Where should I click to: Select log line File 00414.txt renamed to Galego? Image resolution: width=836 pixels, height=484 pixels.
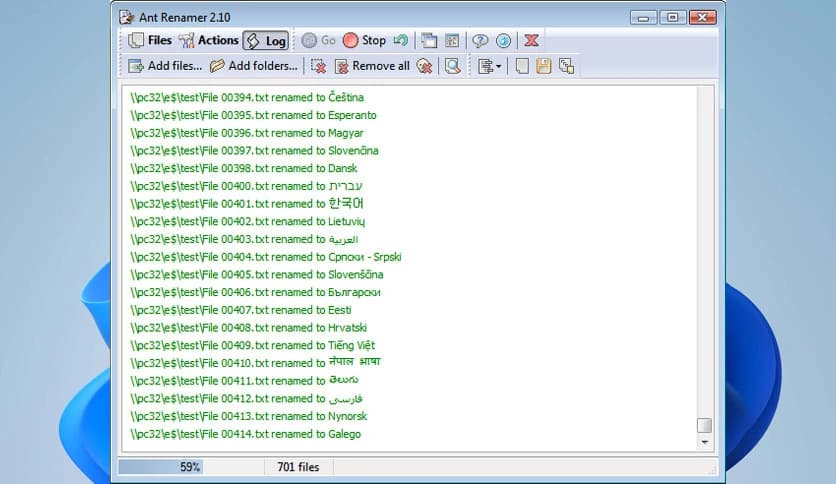click(x=245, y=434)
